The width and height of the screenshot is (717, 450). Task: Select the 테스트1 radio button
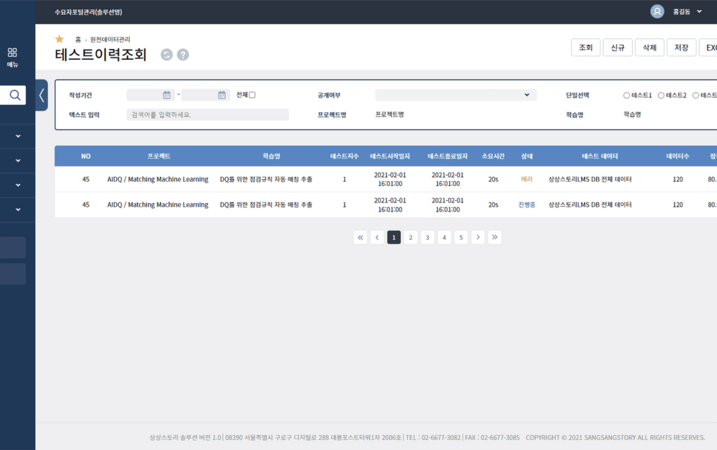(x=626, y=95)
